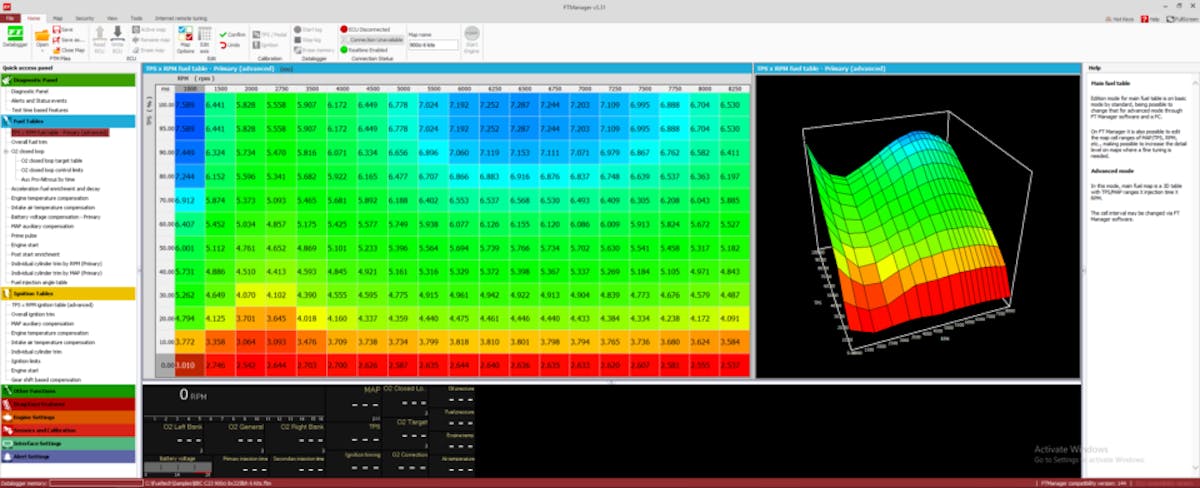
Task: Click the Help icon at top right
Action: click(x=1149, y=19)
